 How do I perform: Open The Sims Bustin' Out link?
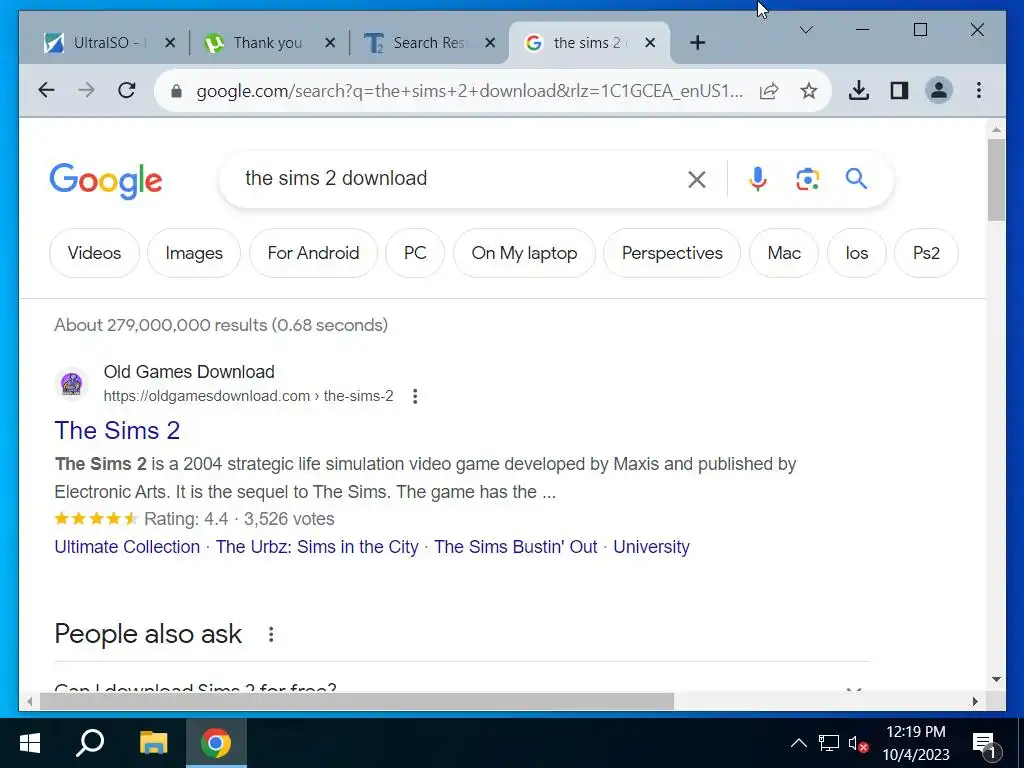516,547
